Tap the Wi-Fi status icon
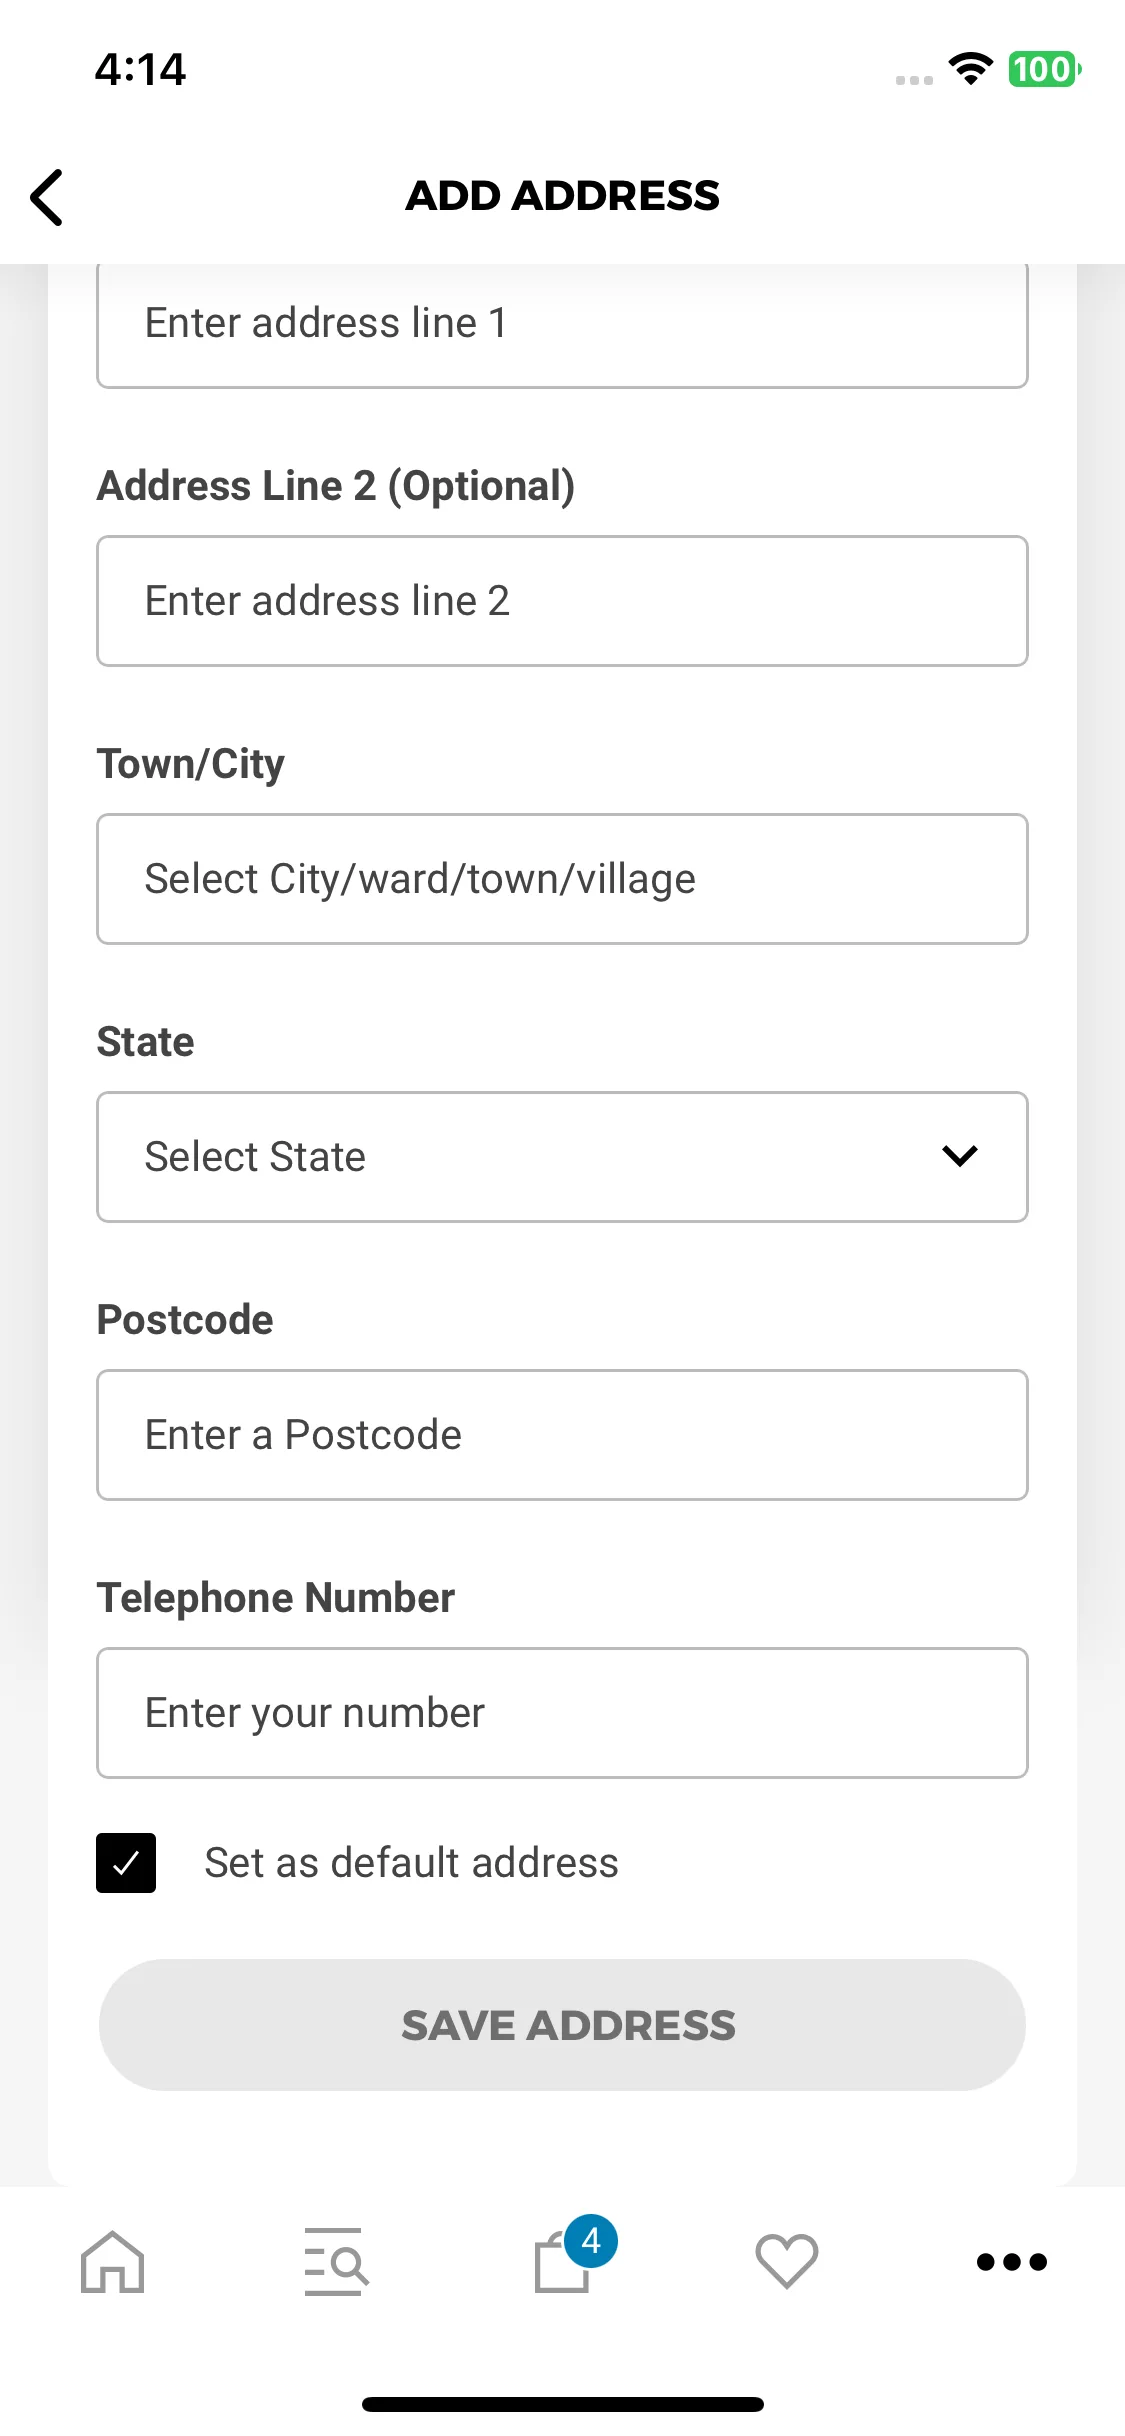The height and width of the screenshot is (2436, 1125). pyautogui.click(x=970, y=69)
